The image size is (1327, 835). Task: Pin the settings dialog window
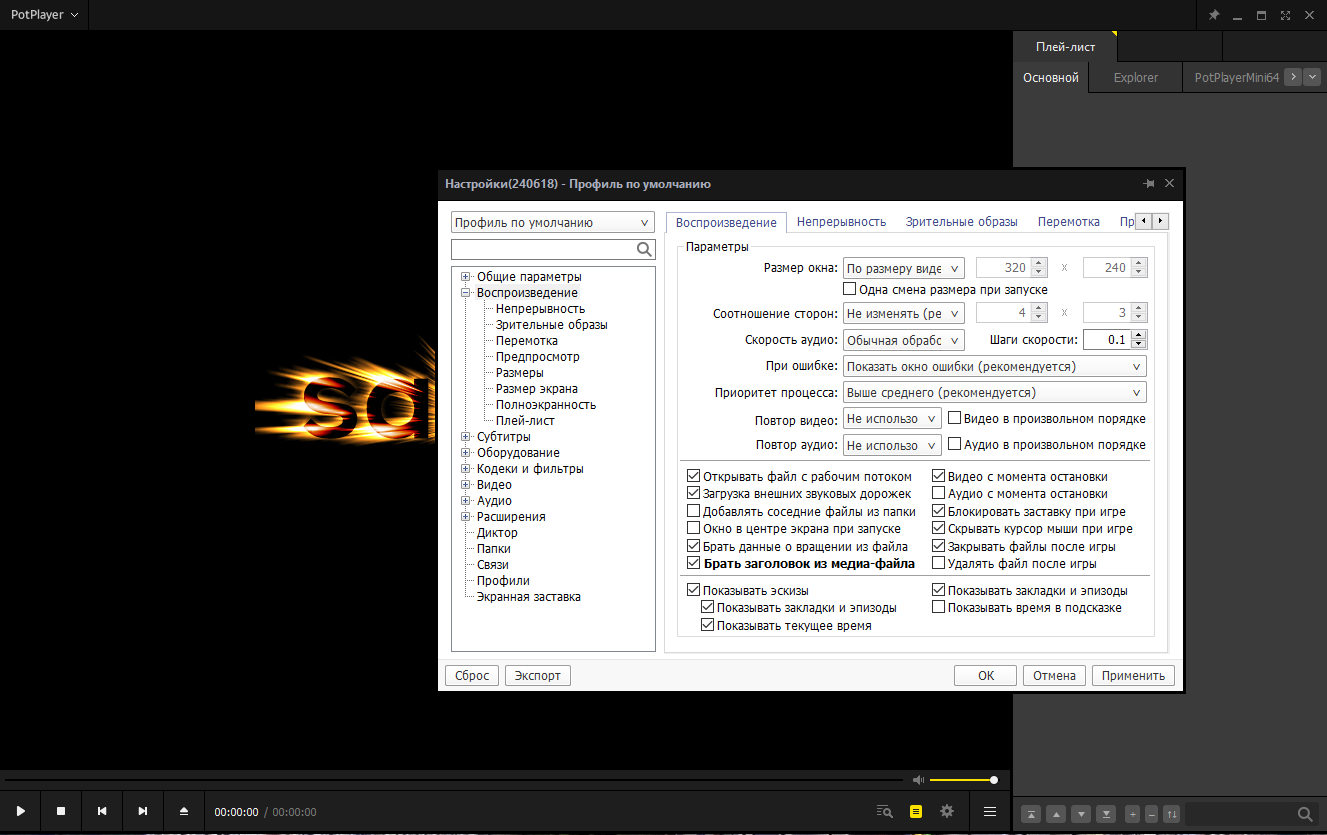pos(1148,184)
